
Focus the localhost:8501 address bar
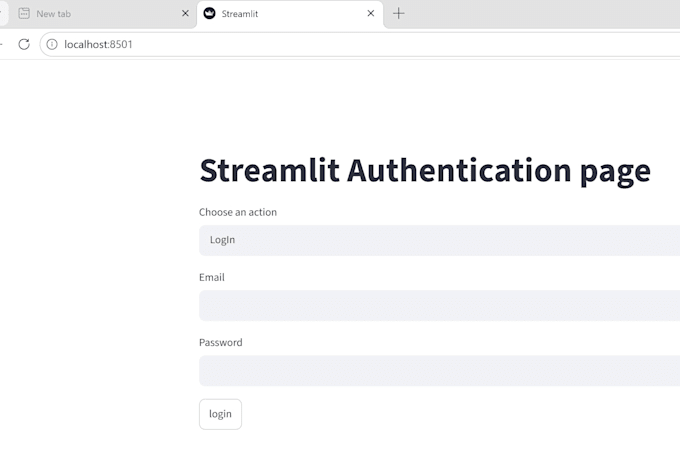[x=360, y=44]
